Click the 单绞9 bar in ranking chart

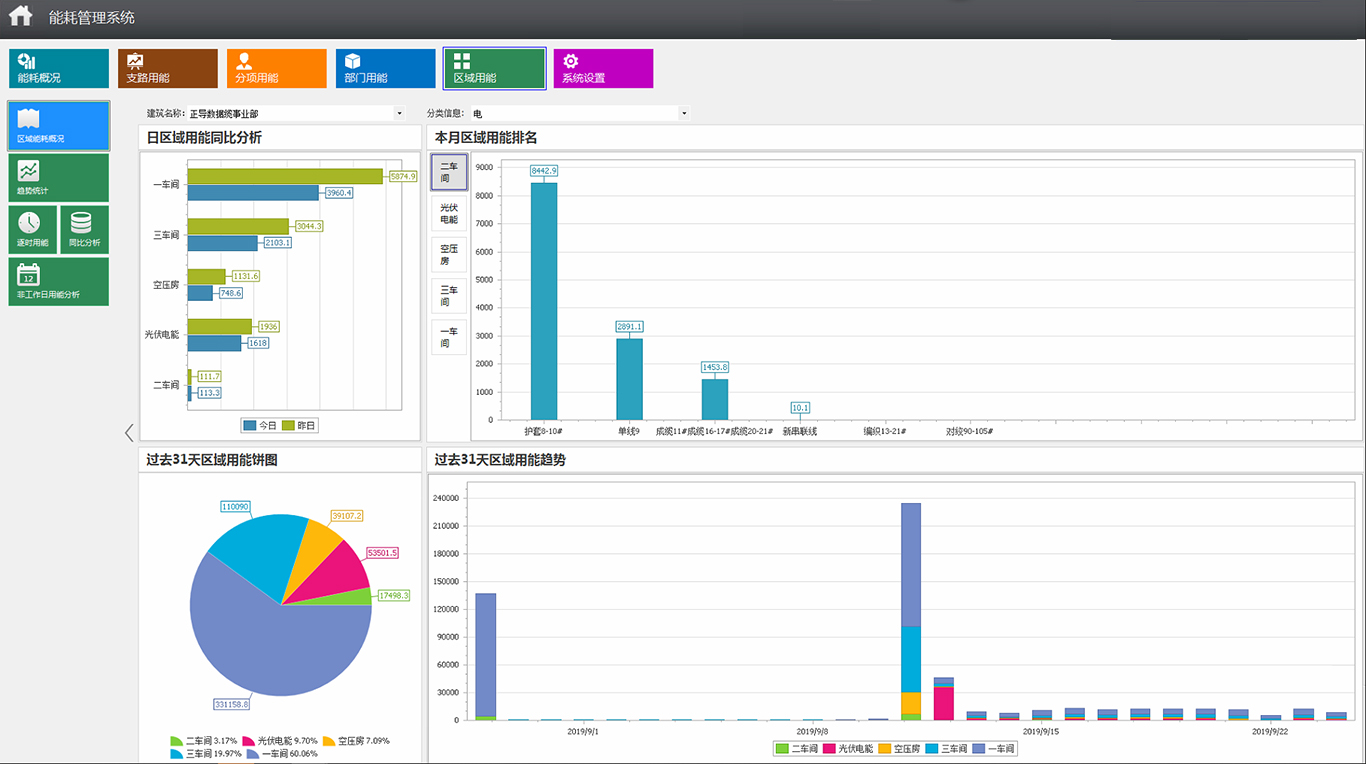pos(629,379)
